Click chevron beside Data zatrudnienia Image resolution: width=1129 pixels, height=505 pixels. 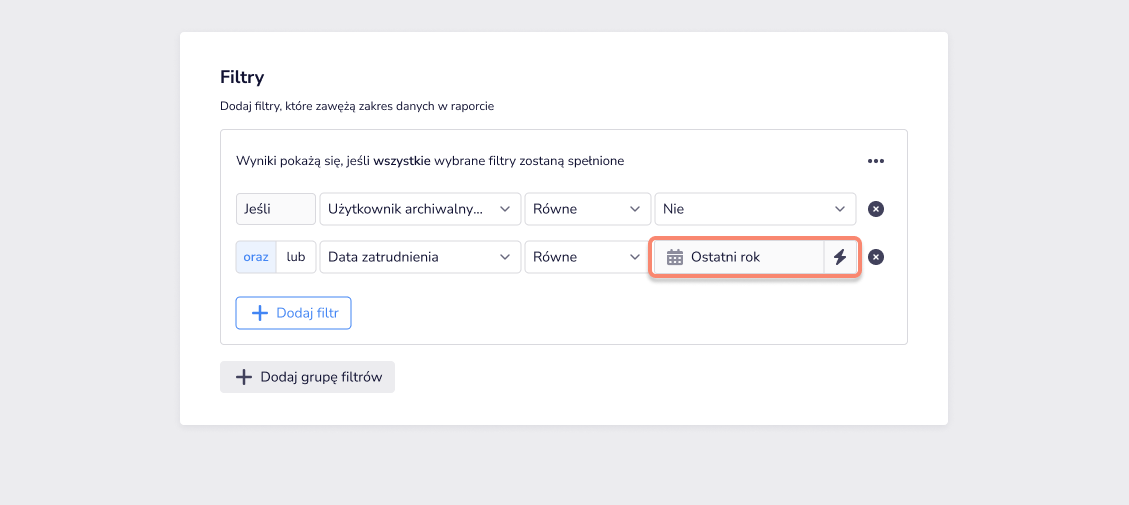(x=505, y=257)
